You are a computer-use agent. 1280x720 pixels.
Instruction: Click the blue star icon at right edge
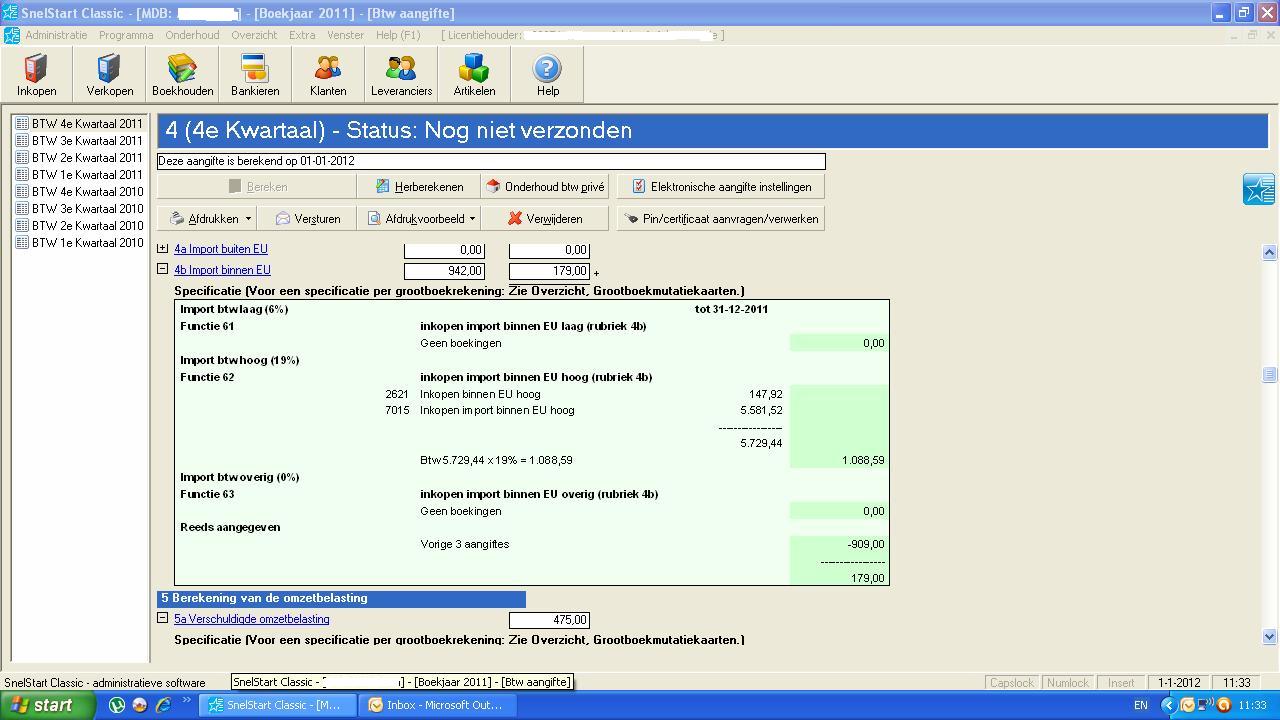coord(1258,188)
